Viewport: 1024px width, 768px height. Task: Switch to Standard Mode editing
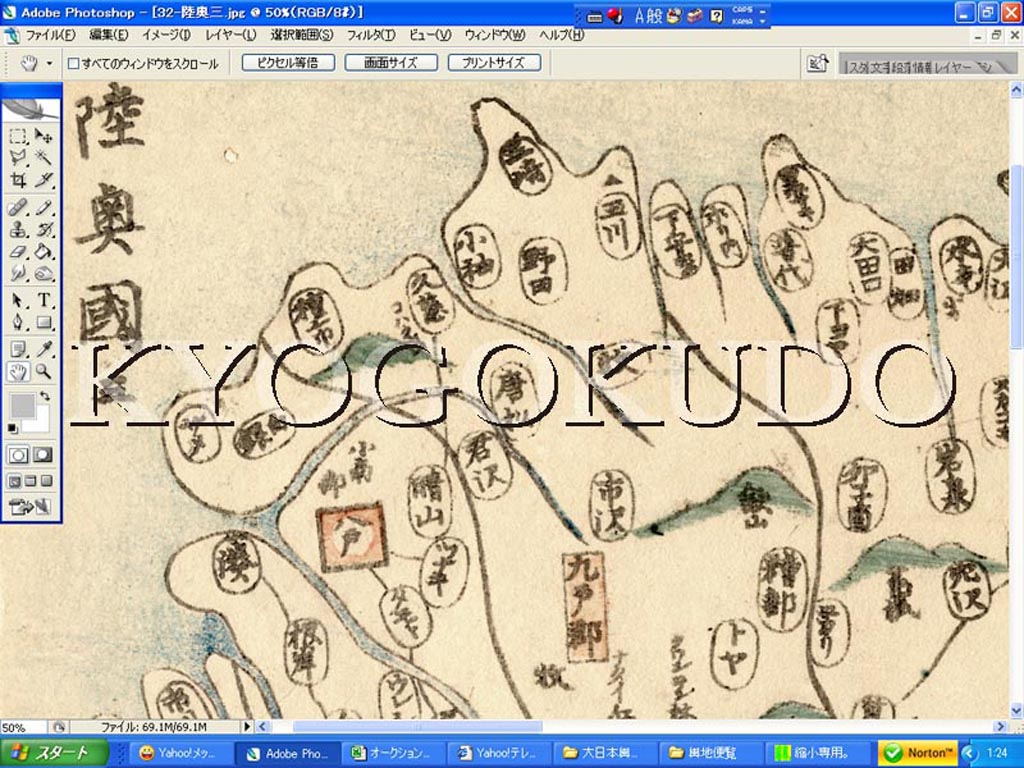[18, 455]
